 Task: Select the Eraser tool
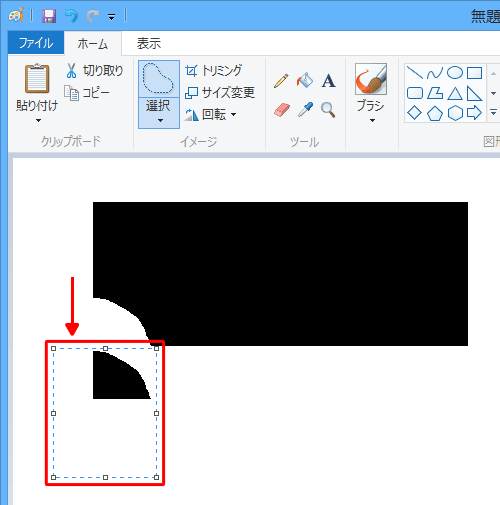click(x=282, y=110)
